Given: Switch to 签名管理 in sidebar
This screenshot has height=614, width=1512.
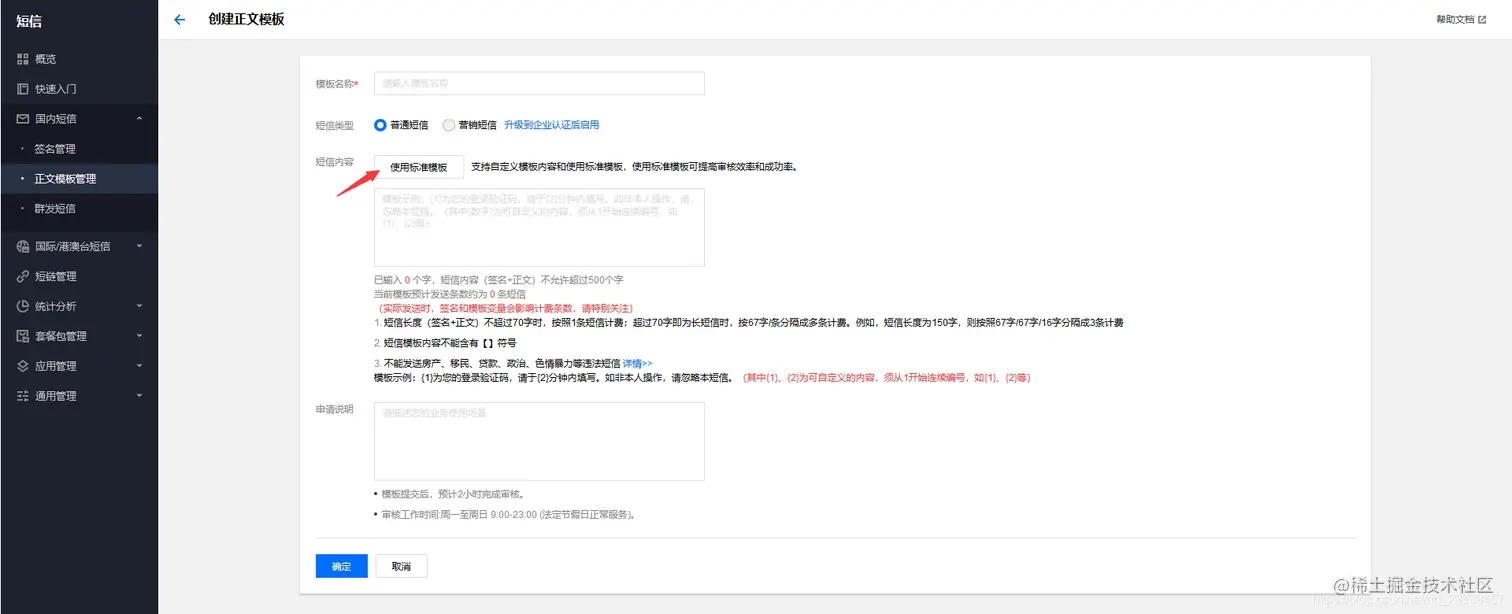Looking at the screenshot, I should pyautogui.click(x=55, y=148).
